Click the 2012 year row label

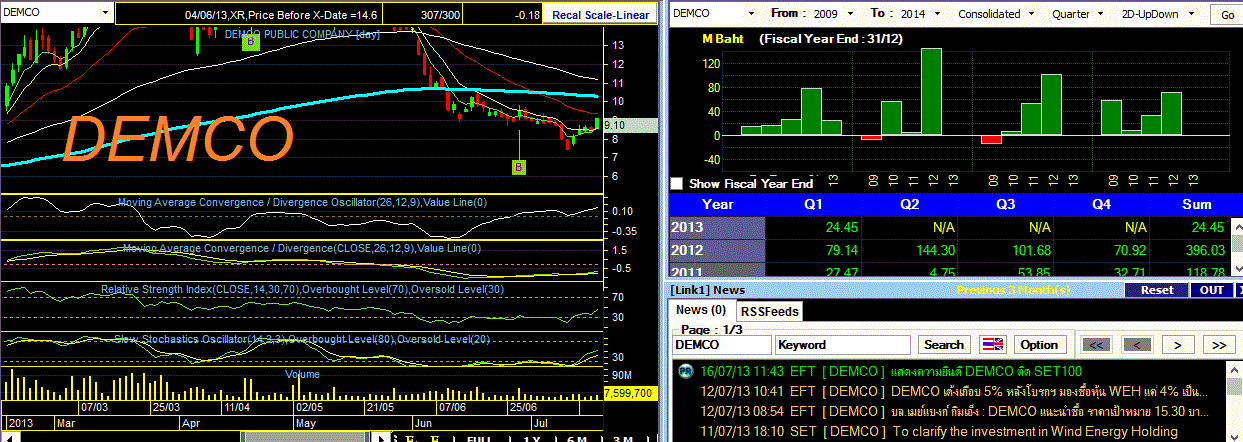(716, 249)
